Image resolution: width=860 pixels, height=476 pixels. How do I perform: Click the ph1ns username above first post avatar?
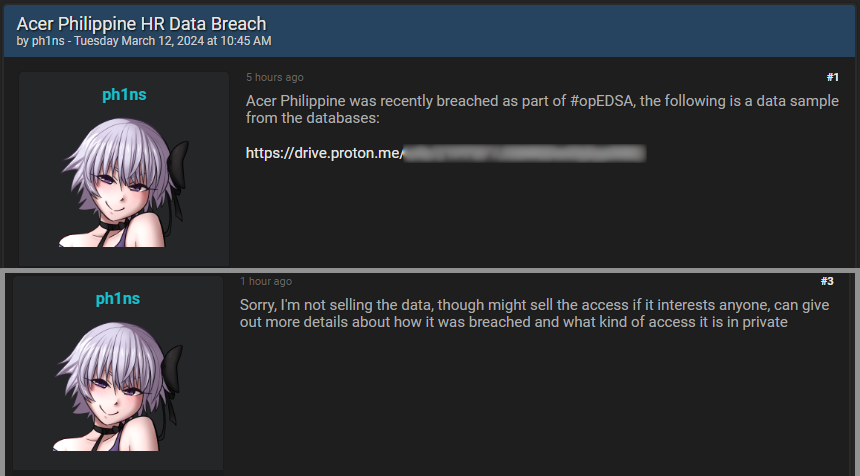[124, 95]
